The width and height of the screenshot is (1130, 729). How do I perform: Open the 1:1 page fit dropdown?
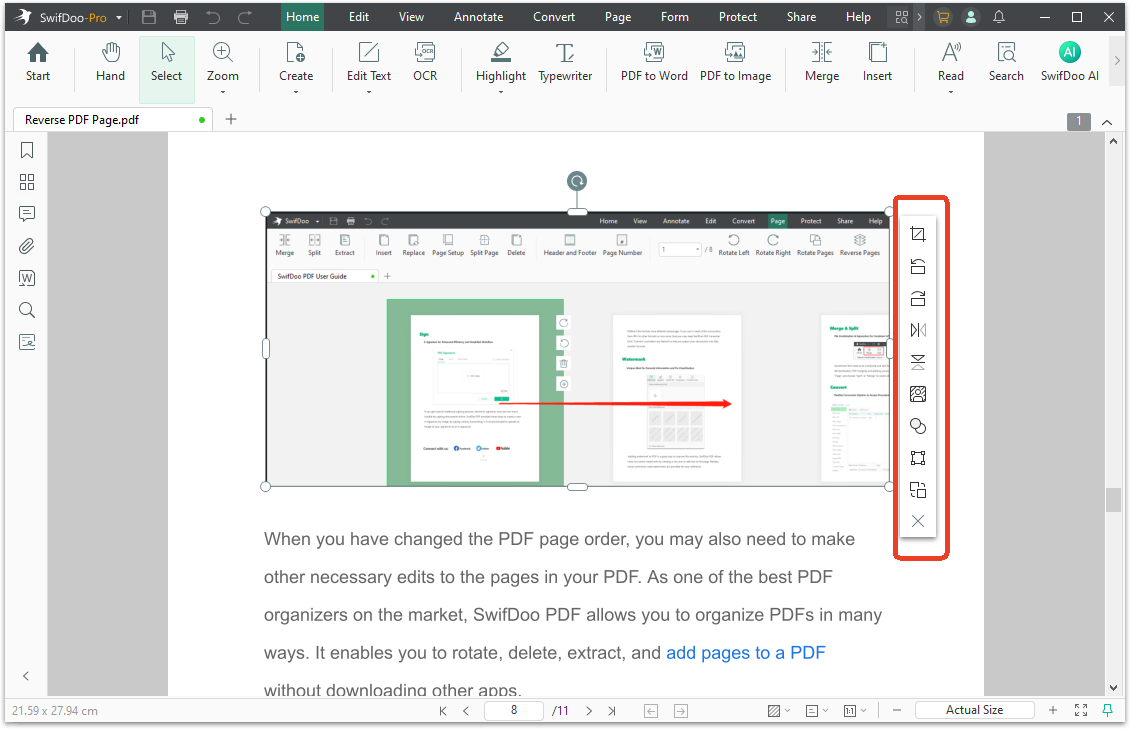coord(855,710)
